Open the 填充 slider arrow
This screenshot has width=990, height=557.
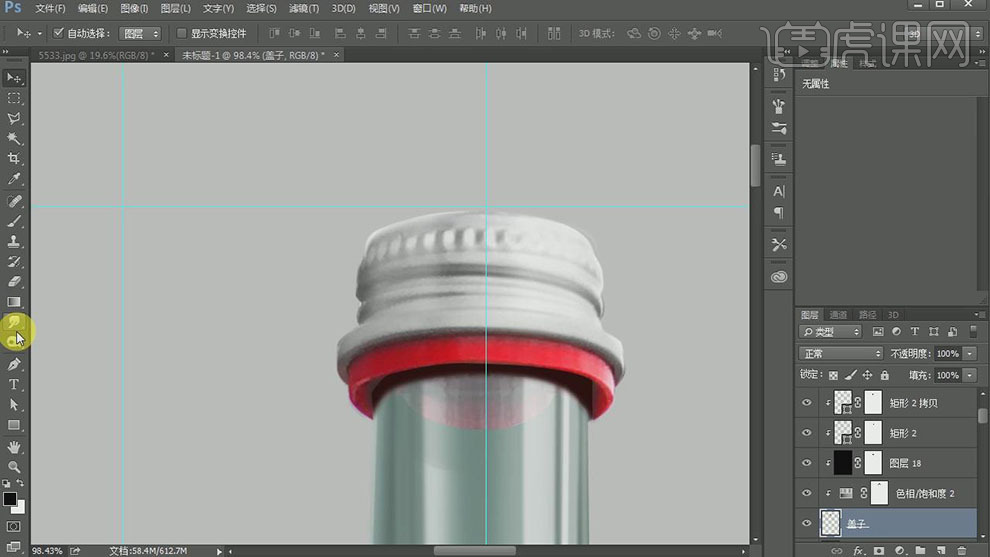(x=970, y=375)
